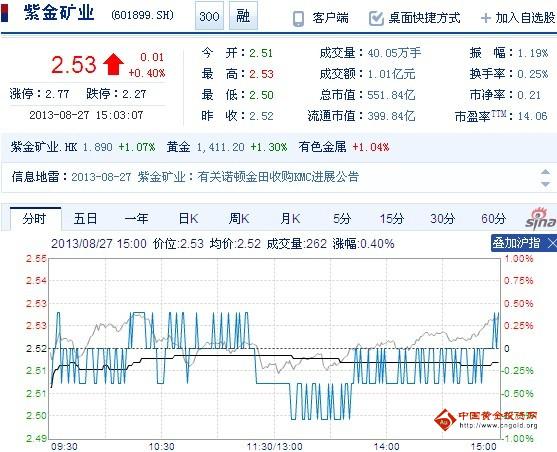557x452 pixels.
Task: Open the 有色金属 sector link
Action: pyautogui.click(x=322, y=147)
